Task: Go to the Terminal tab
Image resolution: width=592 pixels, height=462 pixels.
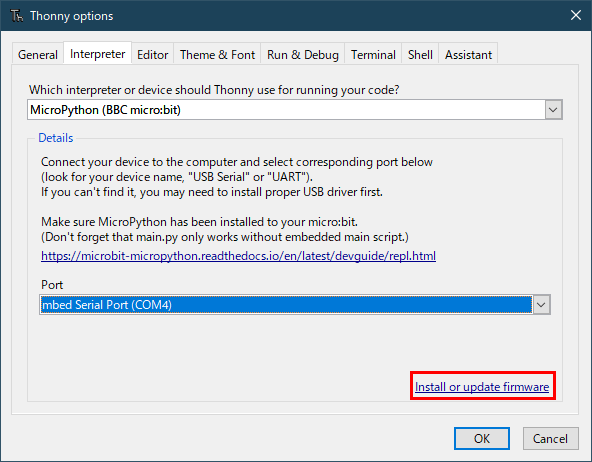Action: coord(373,55)
